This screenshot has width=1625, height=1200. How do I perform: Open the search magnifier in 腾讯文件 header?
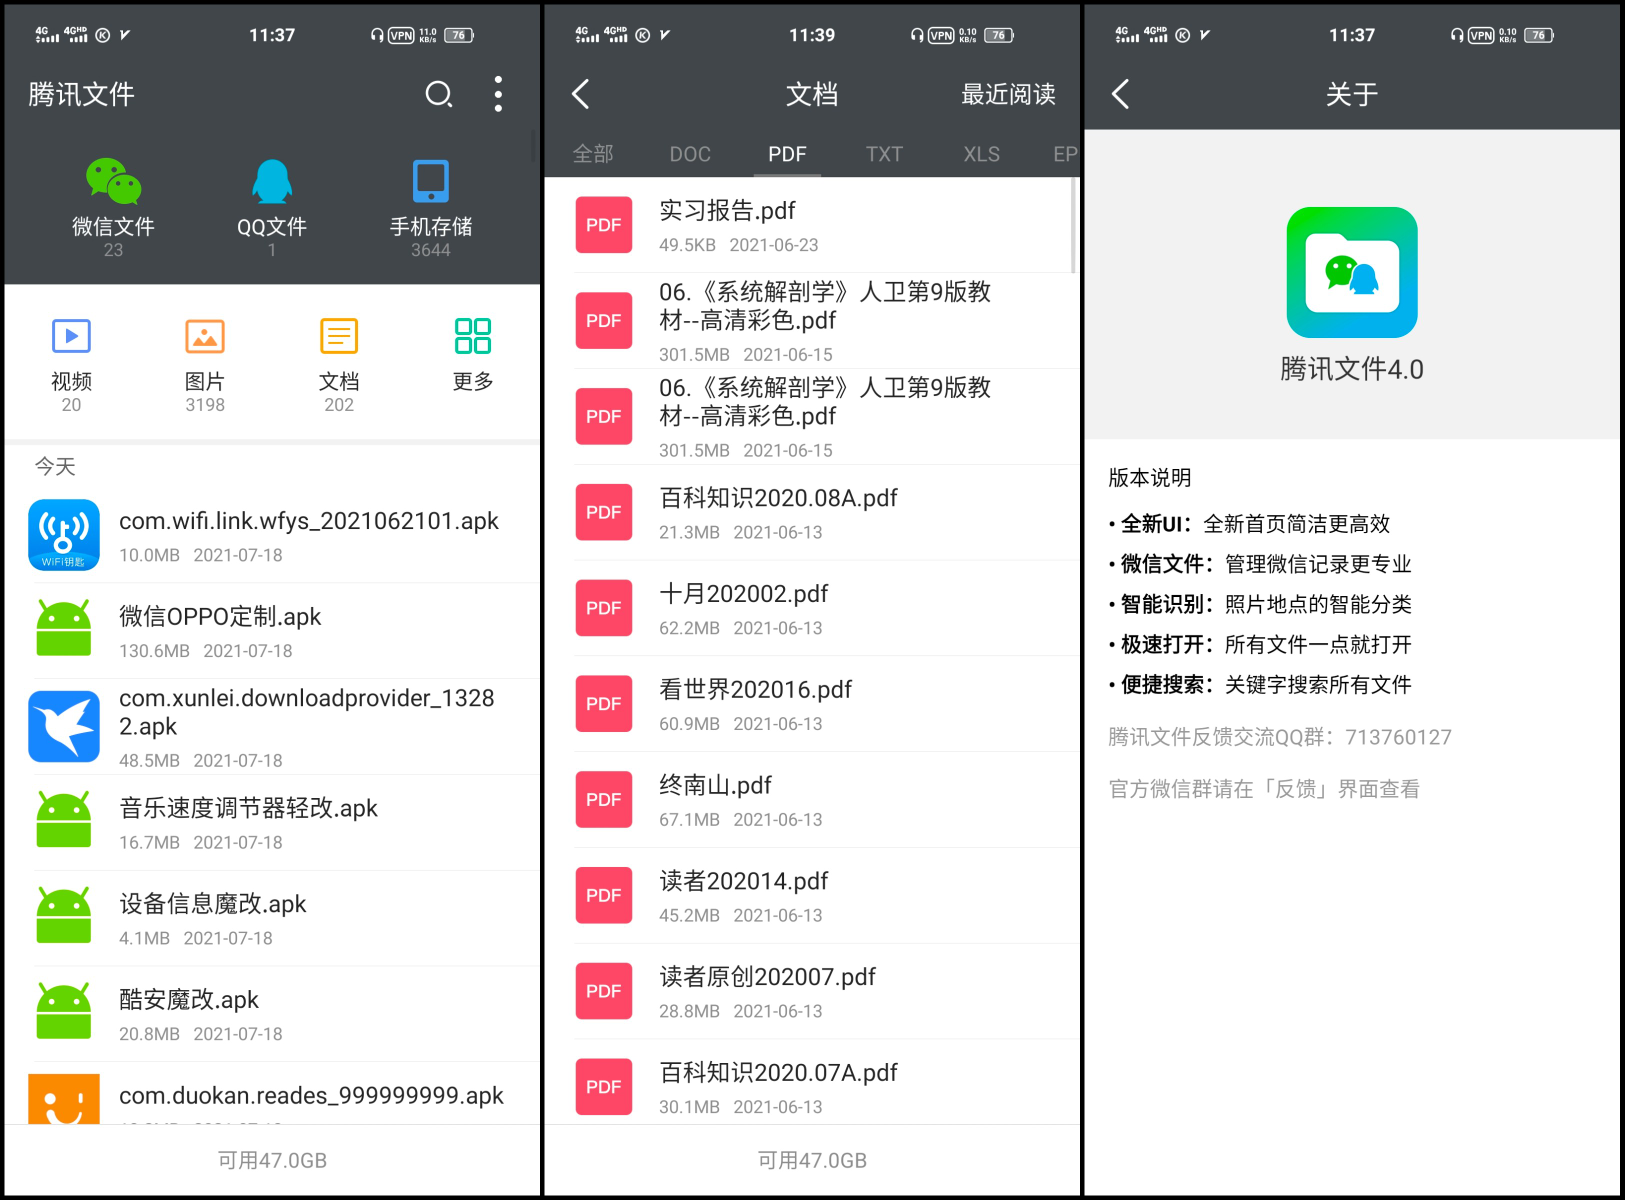(438, 94)
